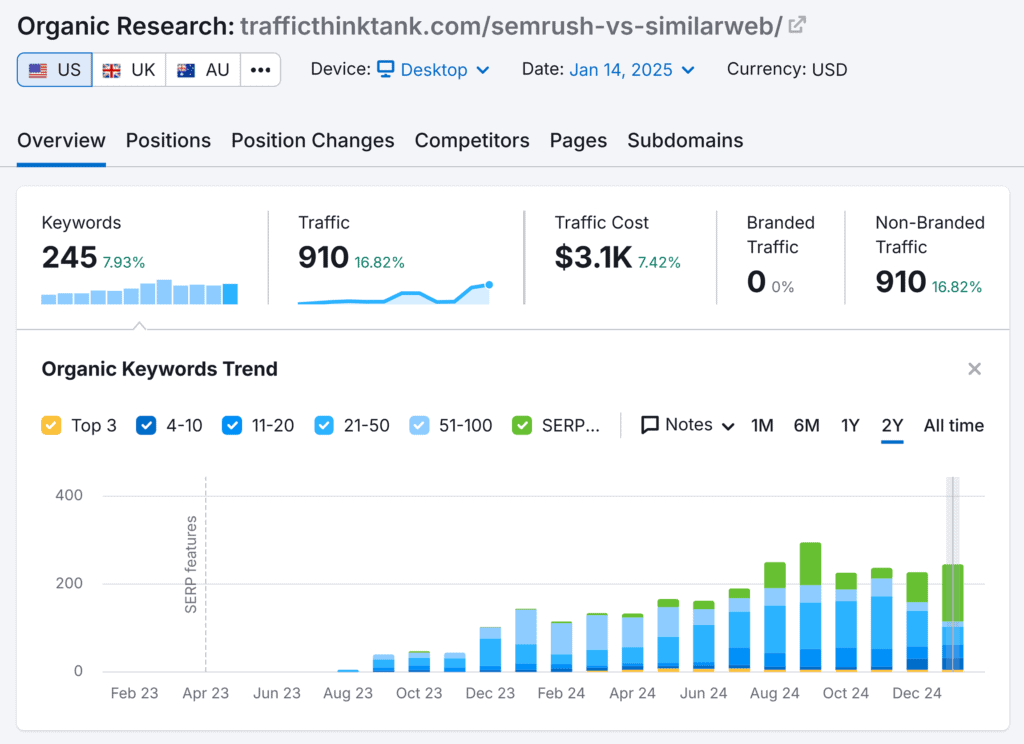
Task: Close the Organic Keywords Trend panel
Action: click(974, 368)
